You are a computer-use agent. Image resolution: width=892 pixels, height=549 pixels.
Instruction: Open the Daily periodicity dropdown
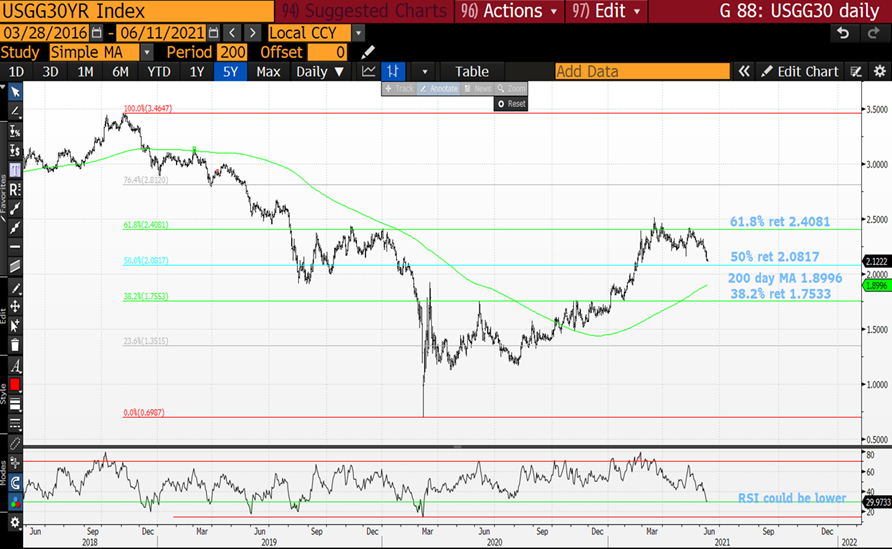click(320, 72)
